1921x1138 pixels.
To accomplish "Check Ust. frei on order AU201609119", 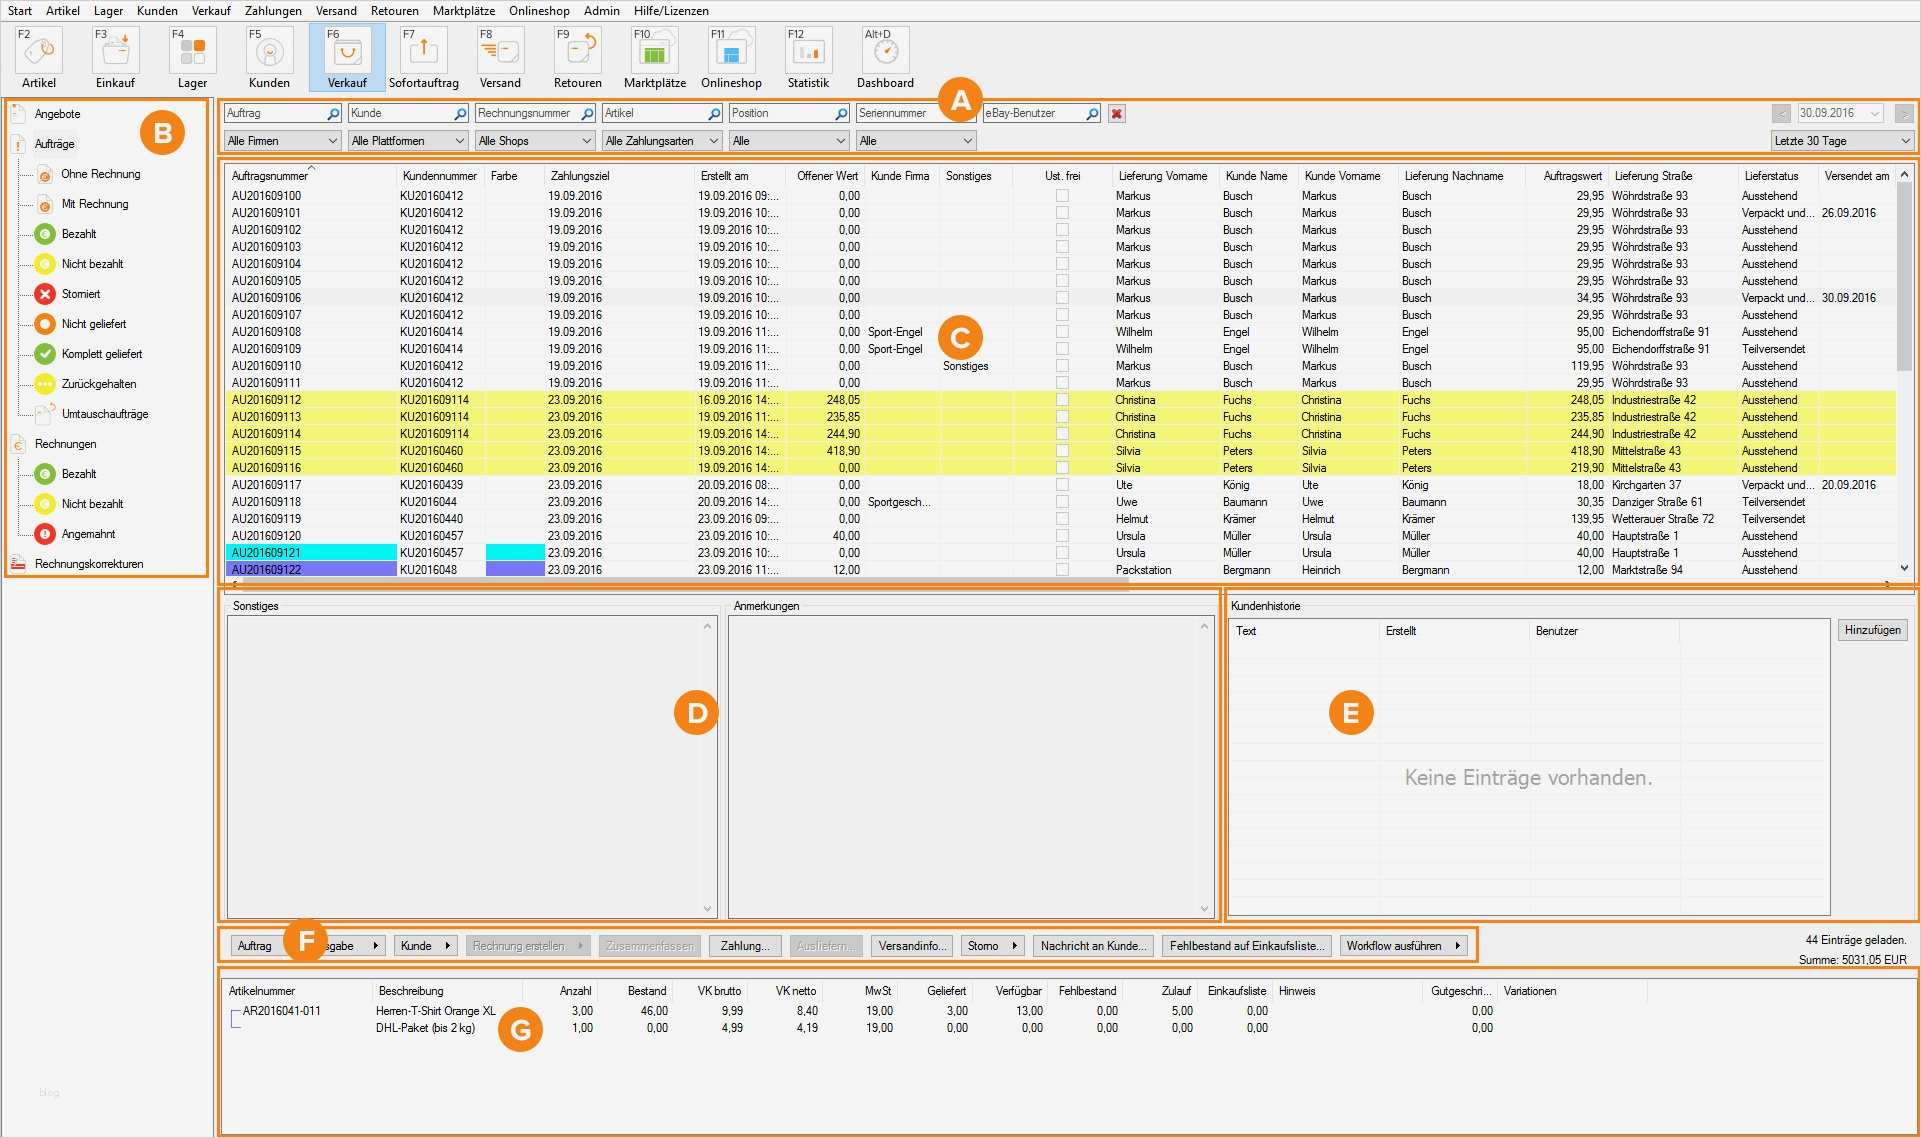I will click(x=1060, y=519).
